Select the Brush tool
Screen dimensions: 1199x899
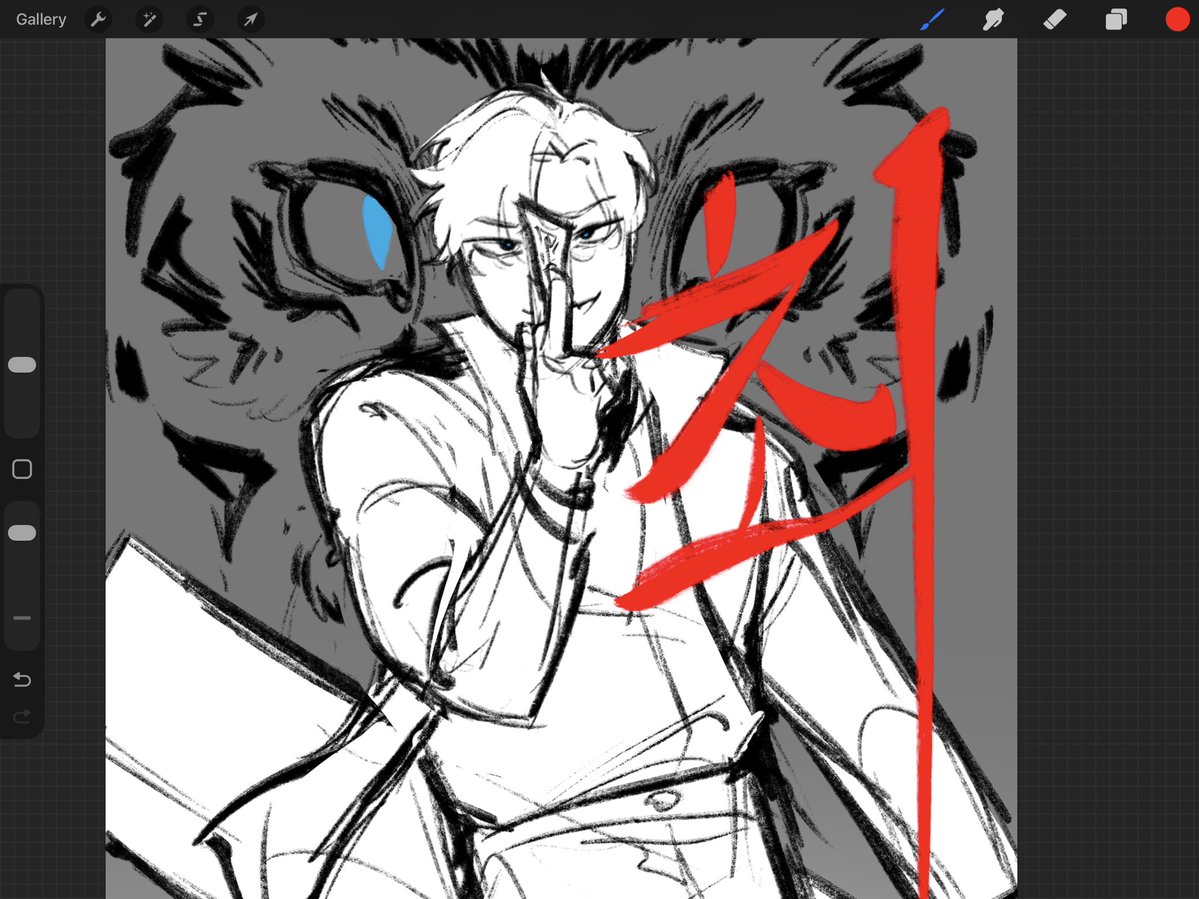[932, 19]
